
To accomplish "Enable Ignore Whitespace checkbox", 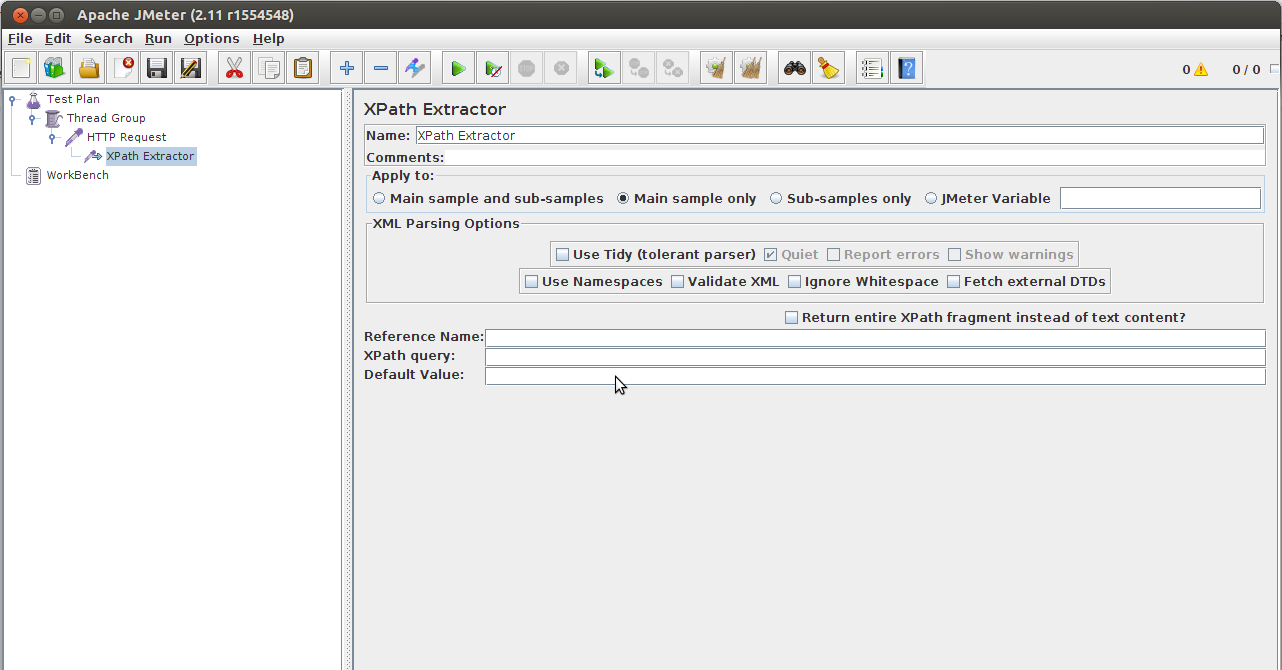I will pyautogui.click(x=794, y=281).
